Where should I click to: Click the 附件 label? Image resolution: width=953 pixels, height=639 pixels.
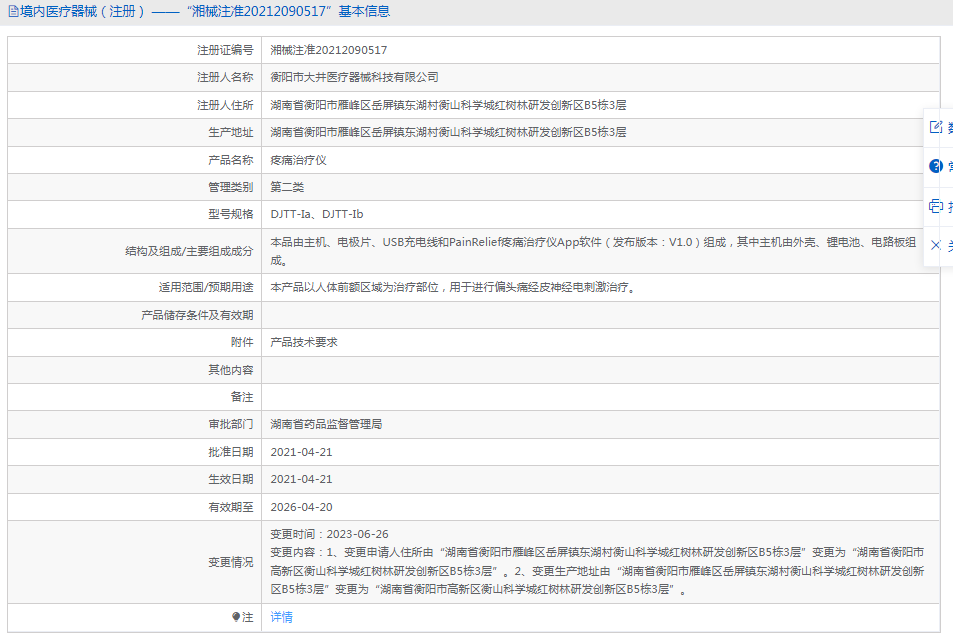coord(242,342)
